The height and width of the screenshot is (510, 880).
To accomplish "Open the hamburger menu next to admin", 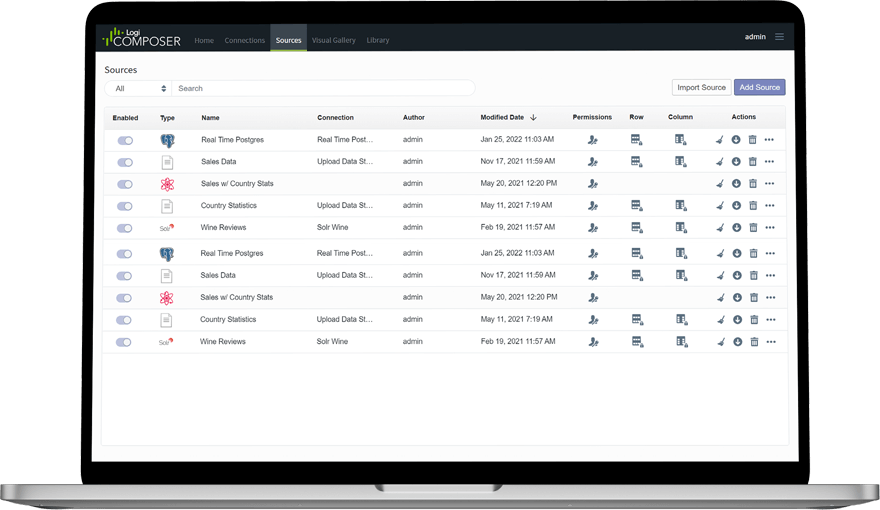I will pos(779,37).
